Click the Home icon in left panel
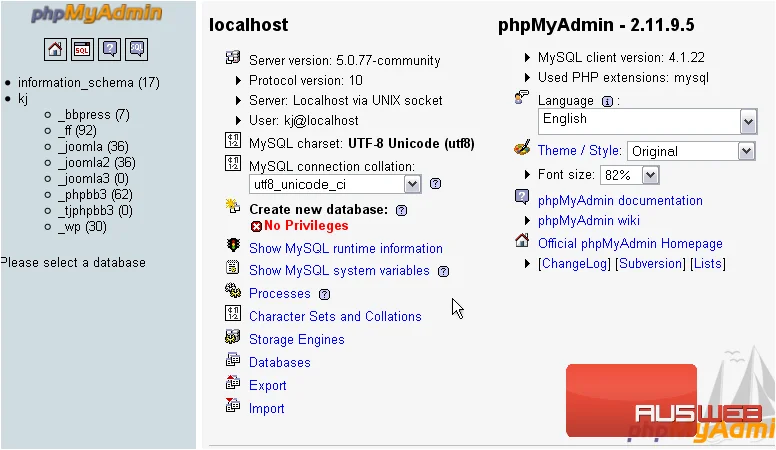 pyautogui.click(x=55, y=49)
